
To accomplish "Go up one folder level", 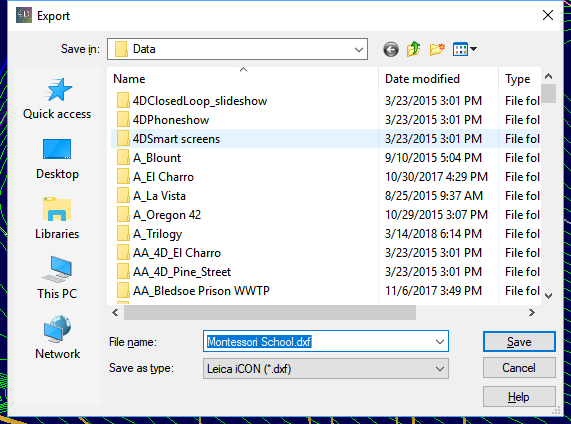I will coord(414,49).
